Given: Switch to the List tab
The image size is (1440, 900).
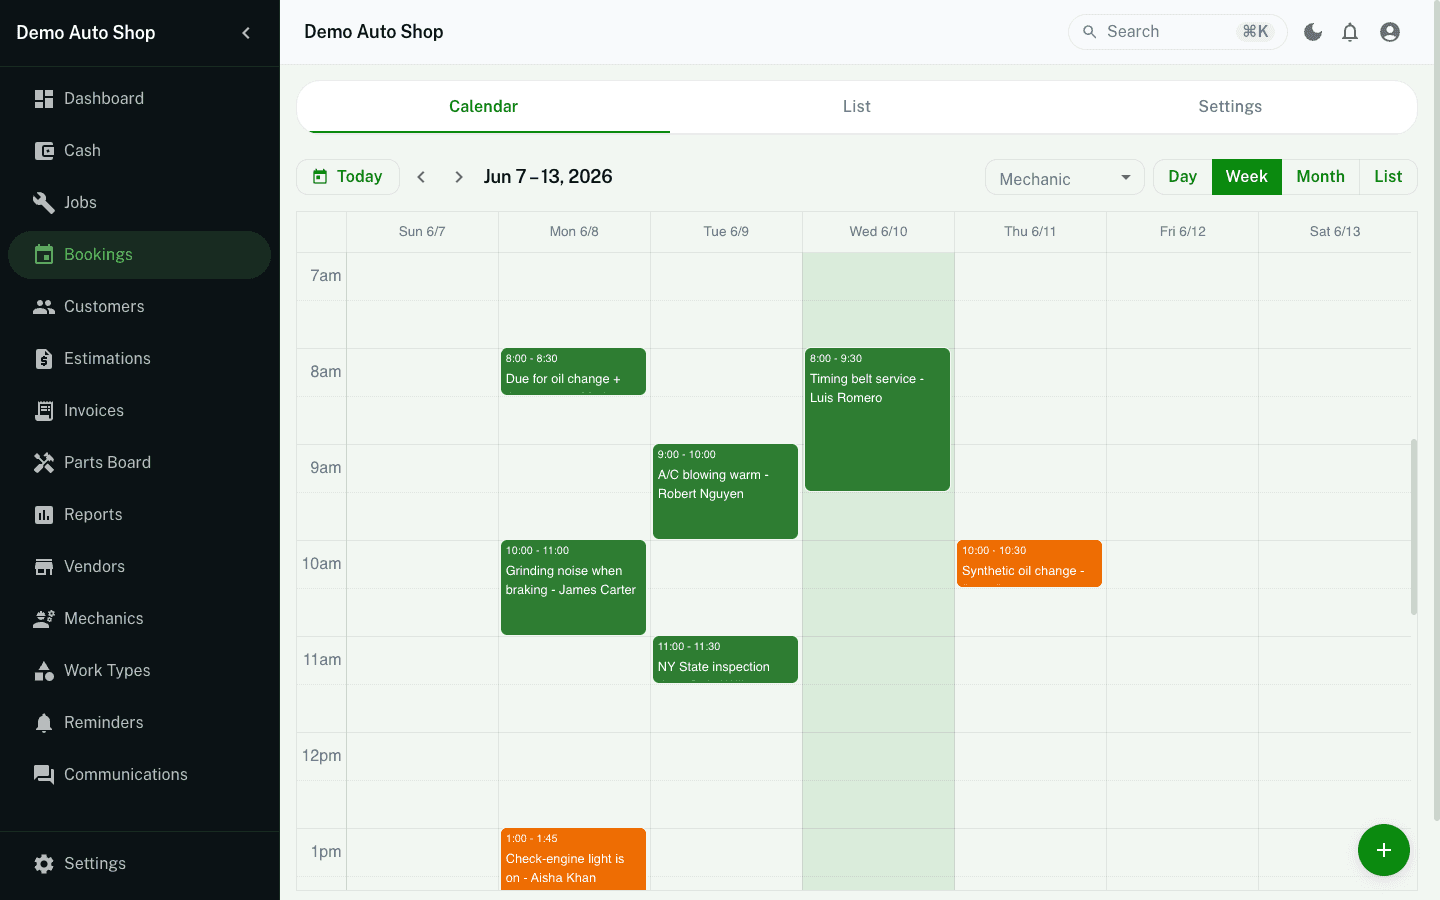Looking at the screenshot, I should point(856,107).
